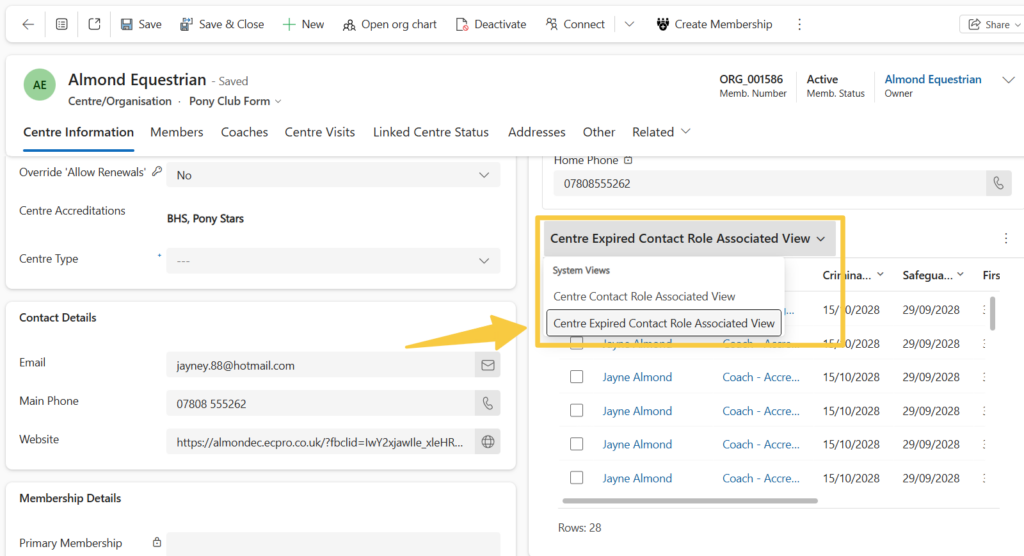This screenshot has height=556, width=1024.
Task: Check the last visible Jayne Almond row
Action: [576, 478]
